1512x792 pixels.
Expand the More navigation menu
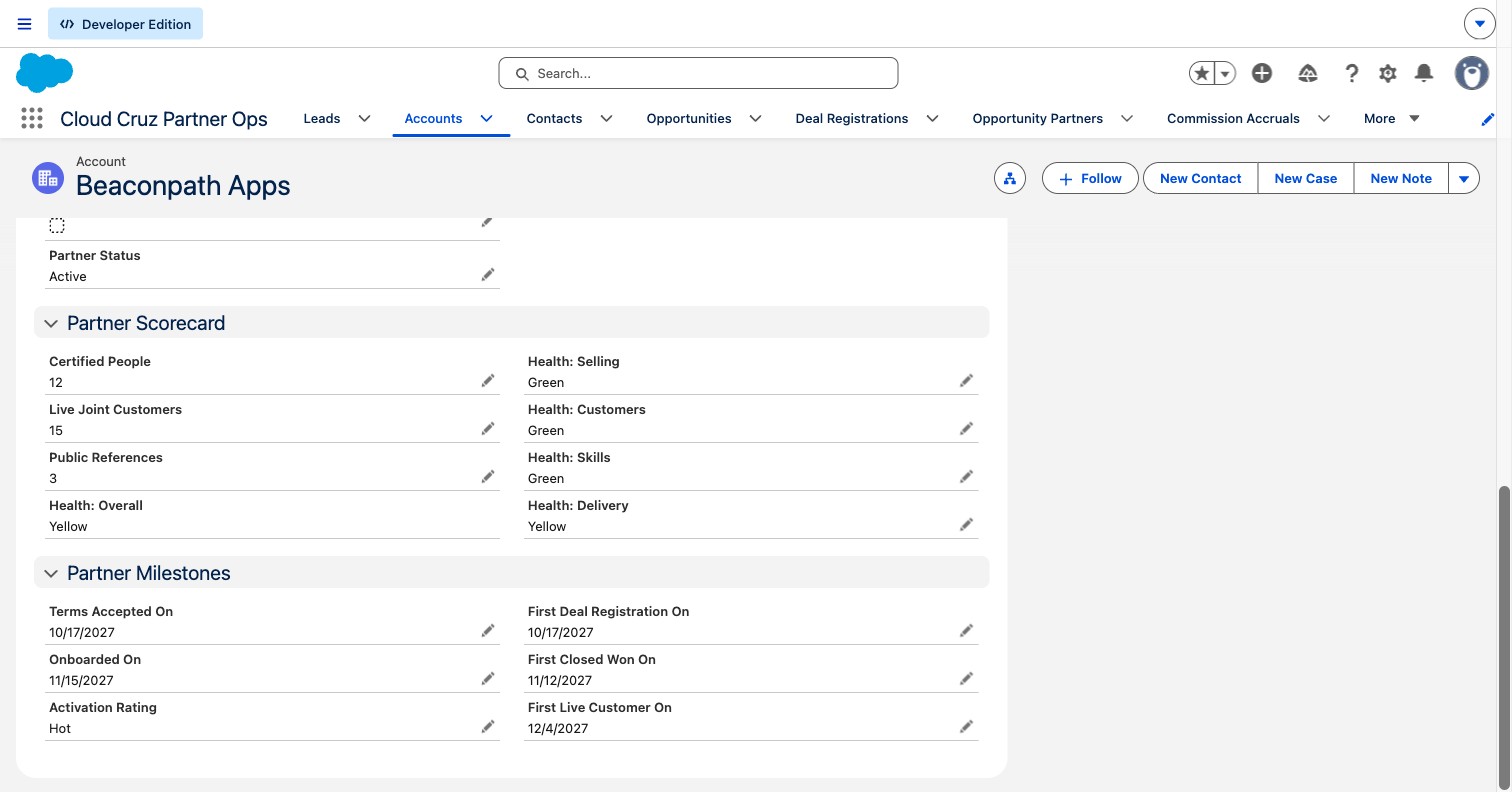(x=1392, y=119)
